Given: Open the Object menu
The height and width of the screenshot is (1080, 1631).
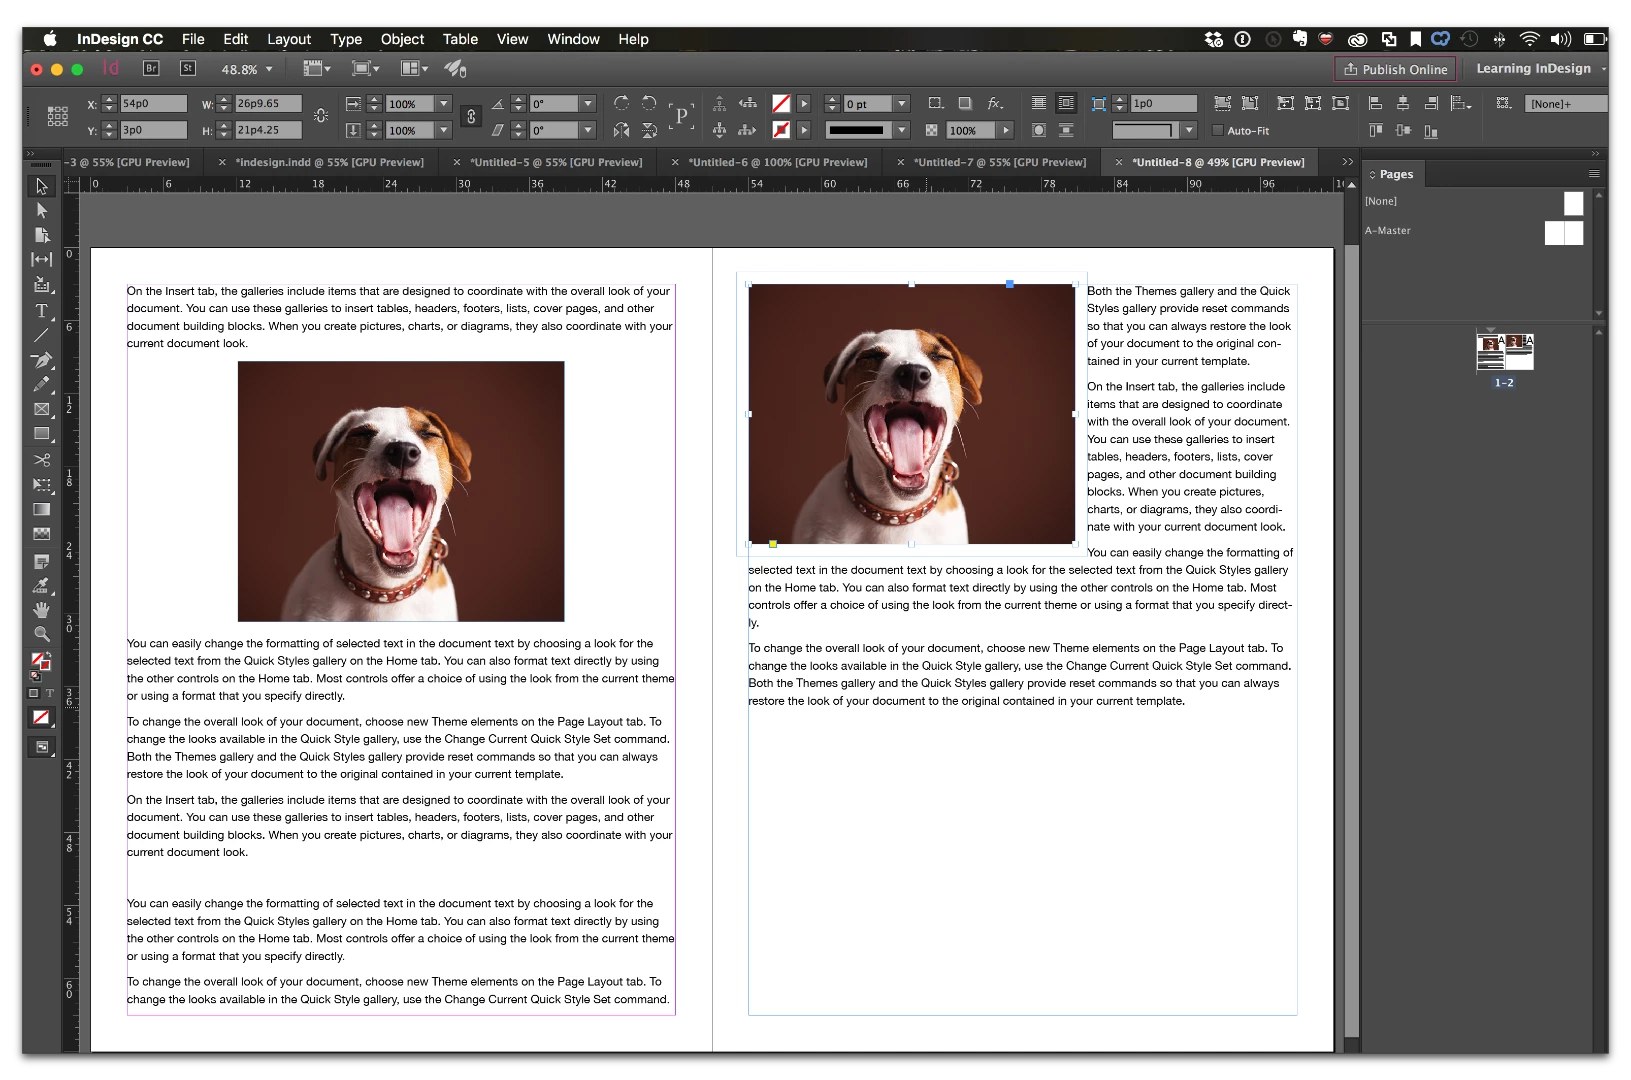Looking at the screenshot, I should [x=402, y=39].
